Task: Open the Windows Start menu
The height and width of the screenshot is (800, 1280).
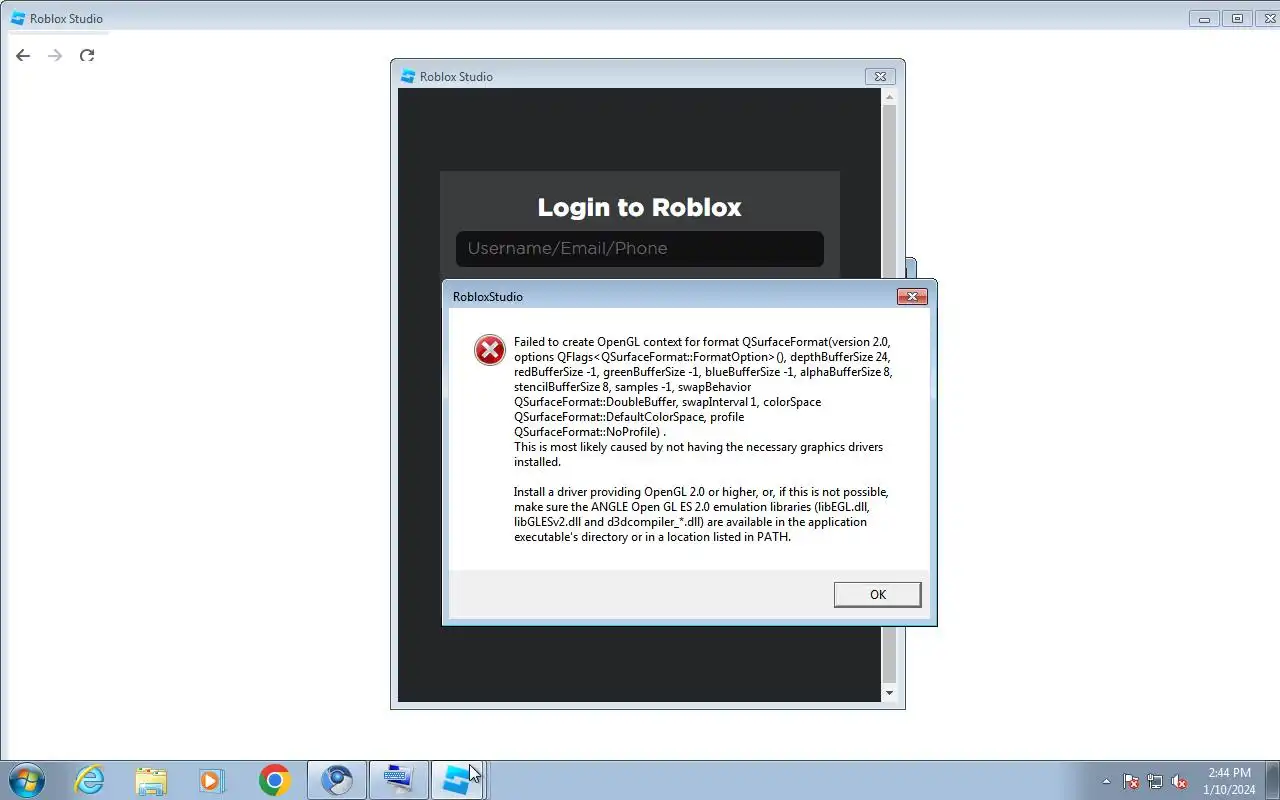Action: coord(26,780)
